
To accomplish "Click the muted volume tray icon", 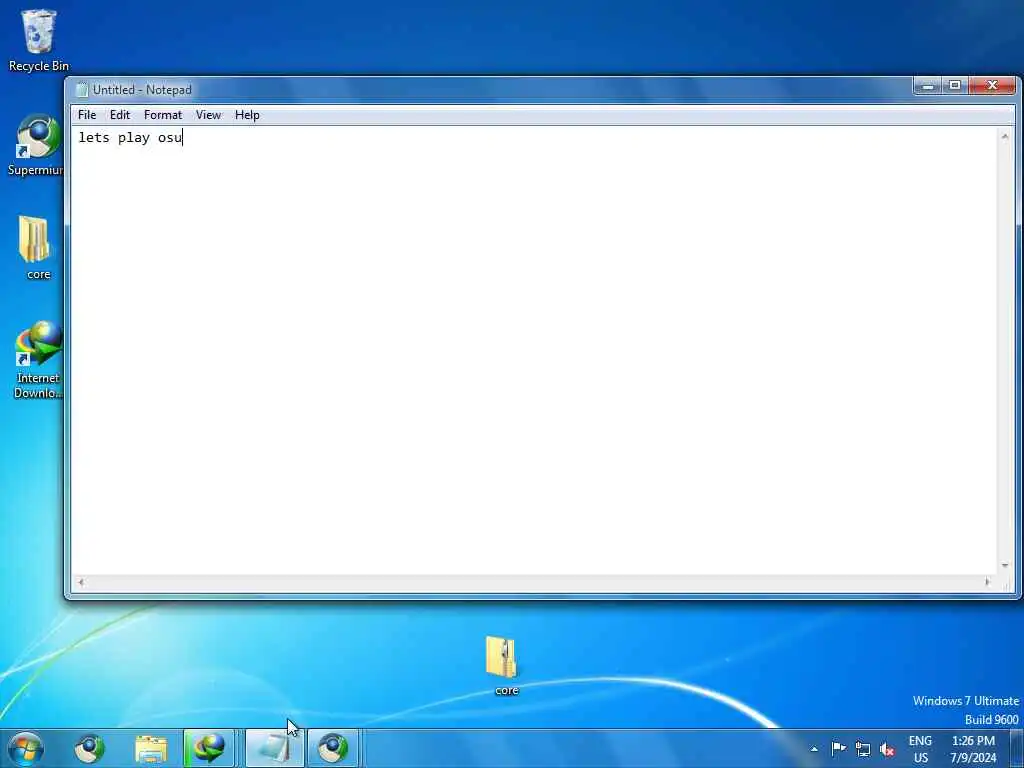I will point(886,749).
